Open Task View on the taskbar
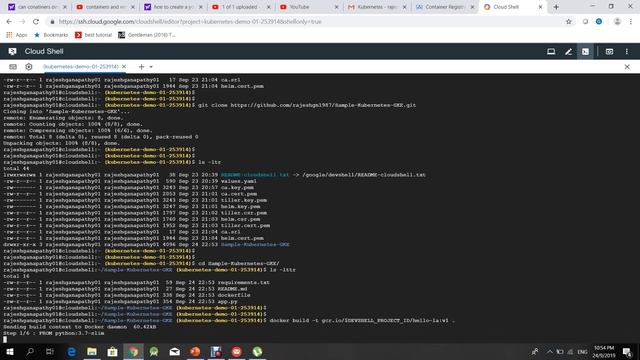The height and width of the screenshot is (360, 640). tap(50, 351)
